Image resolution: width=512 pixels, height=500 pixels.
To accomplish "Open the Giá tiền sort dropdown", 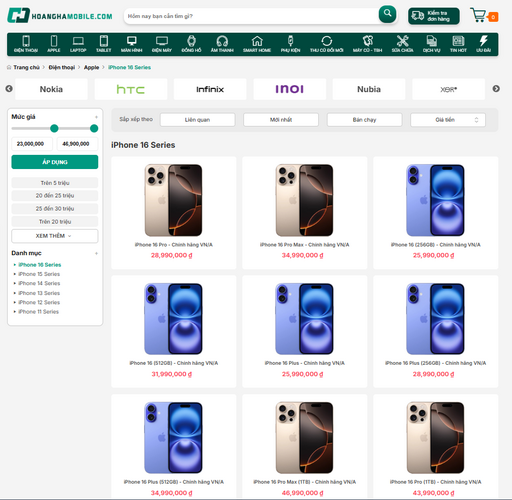I will (448, 120).
